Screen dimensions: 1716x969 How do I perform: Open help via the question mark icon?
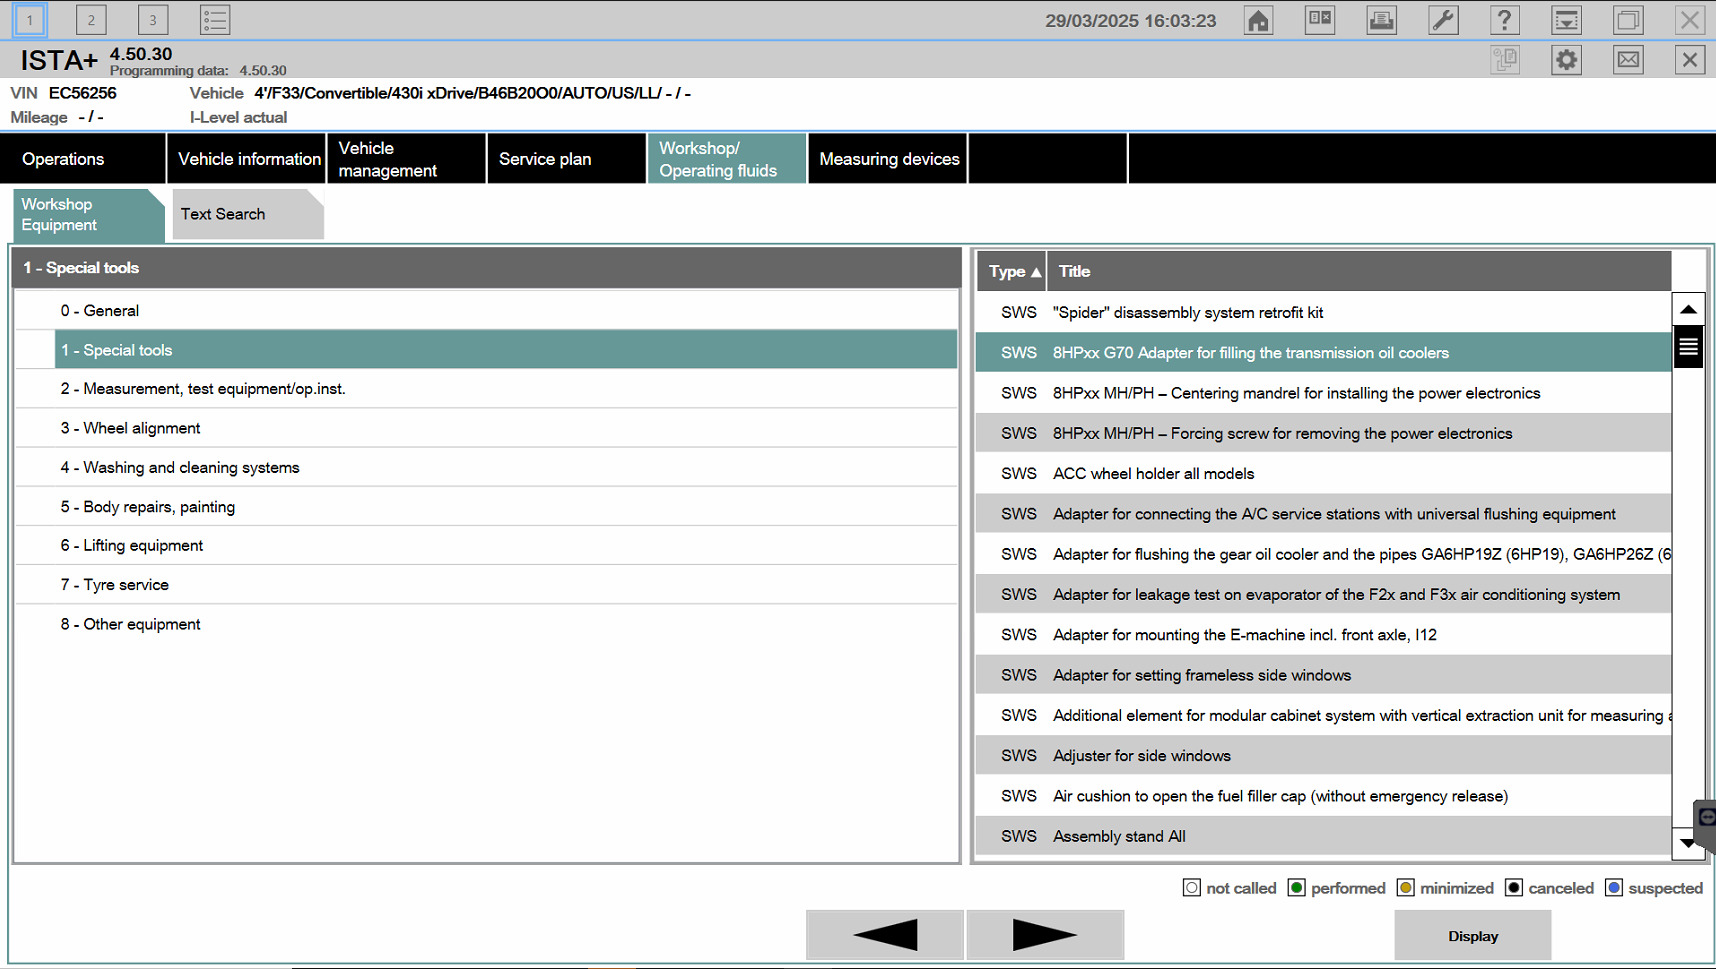point(1504,20)
